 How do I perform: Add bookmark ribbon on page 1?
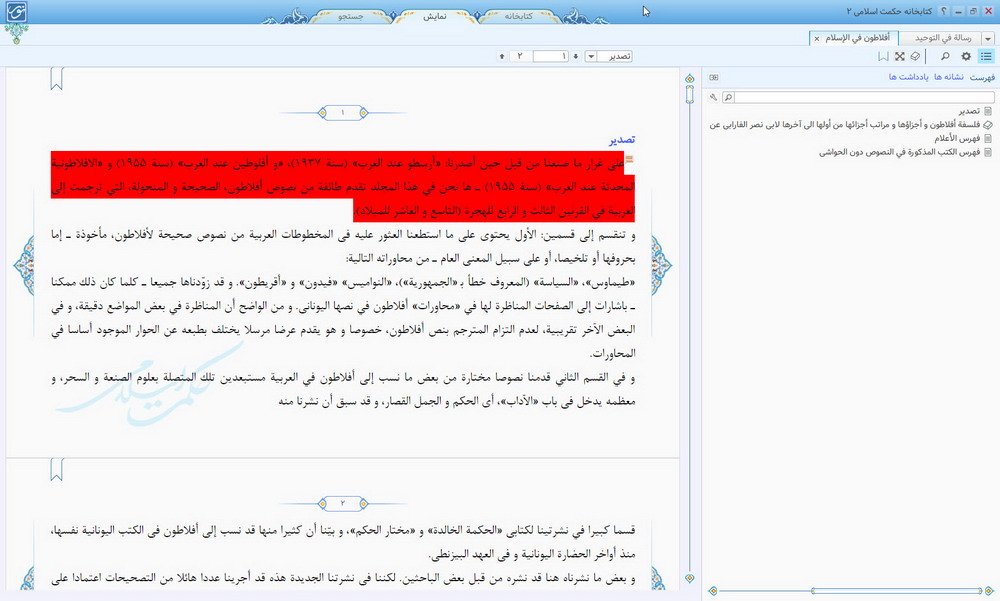(x=57, y=79)
